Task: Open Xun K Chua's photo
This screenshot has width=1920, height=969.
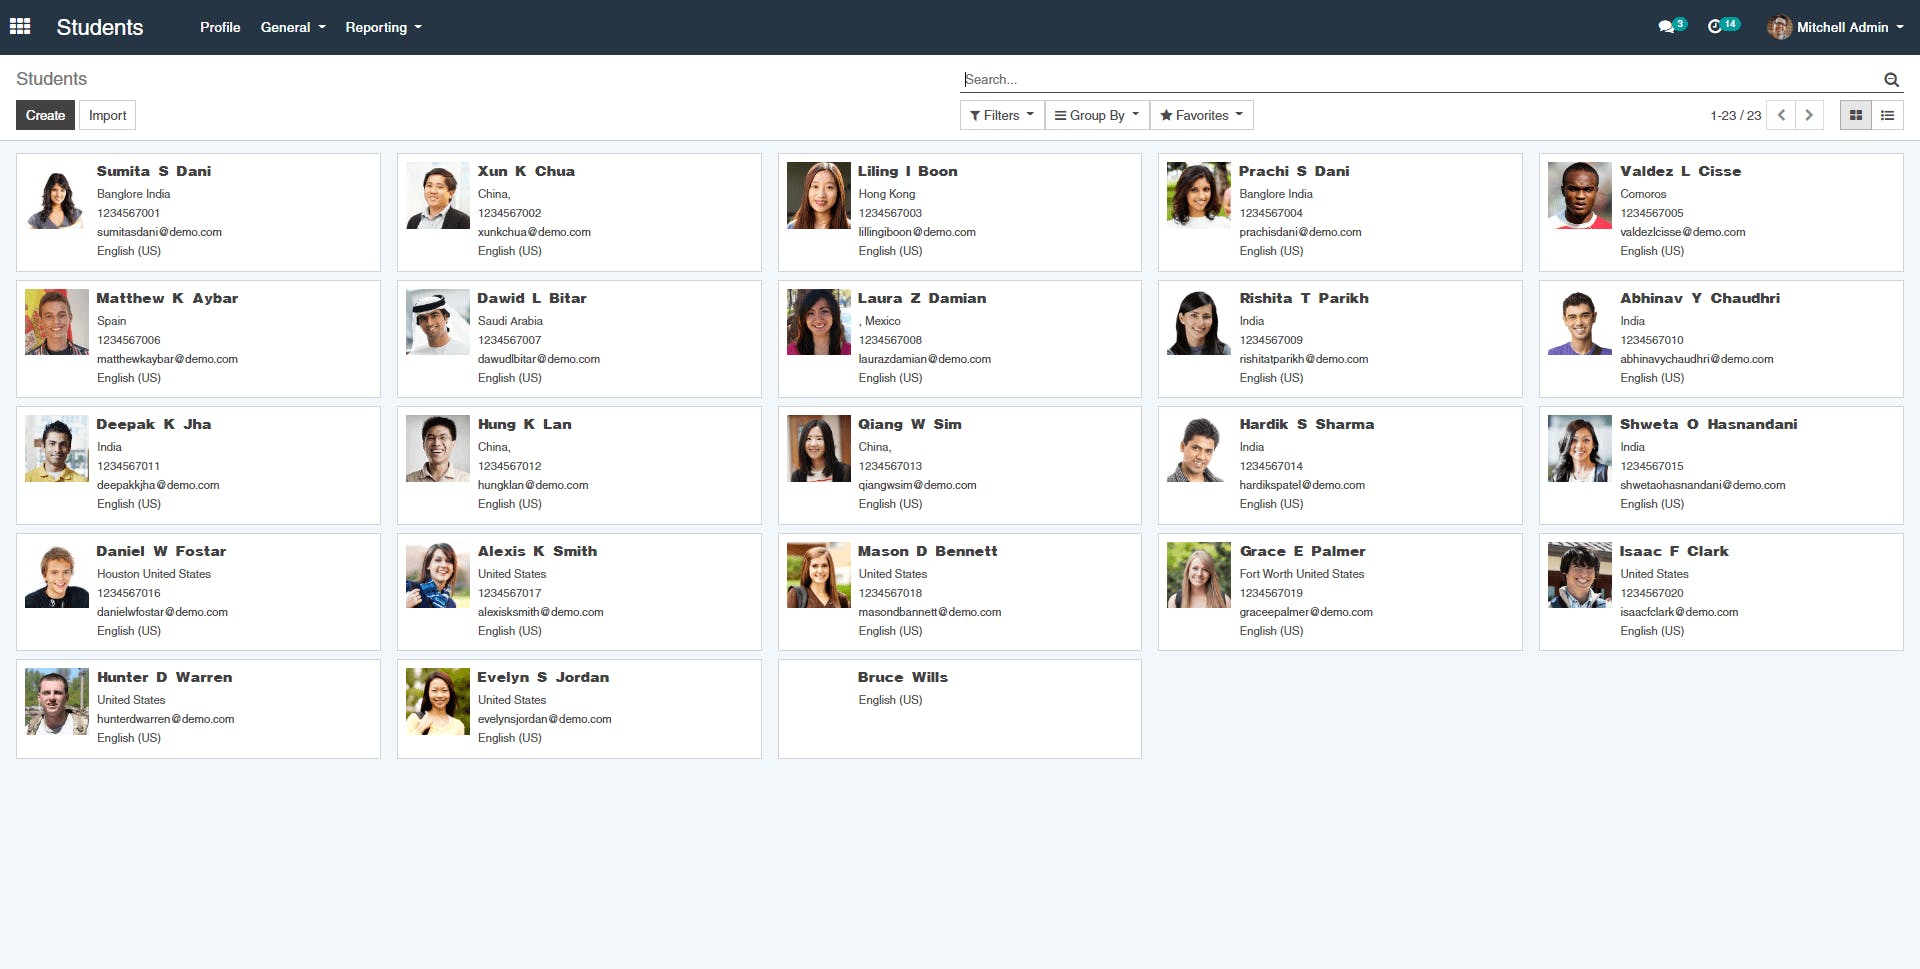Action: [x=438, y=196]
